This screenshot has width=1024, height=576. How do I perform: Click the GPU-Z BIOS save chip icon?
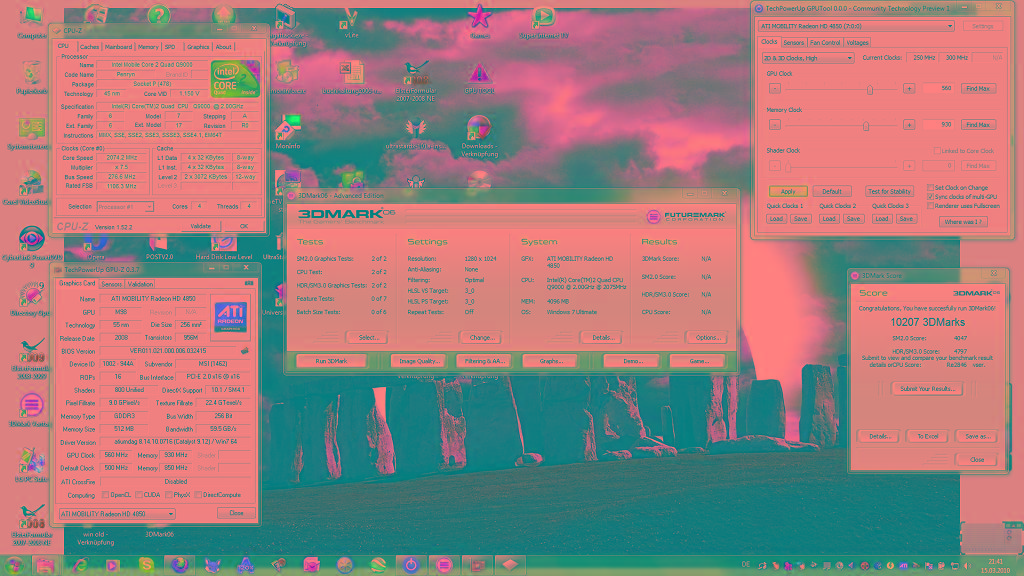point(245,351)
